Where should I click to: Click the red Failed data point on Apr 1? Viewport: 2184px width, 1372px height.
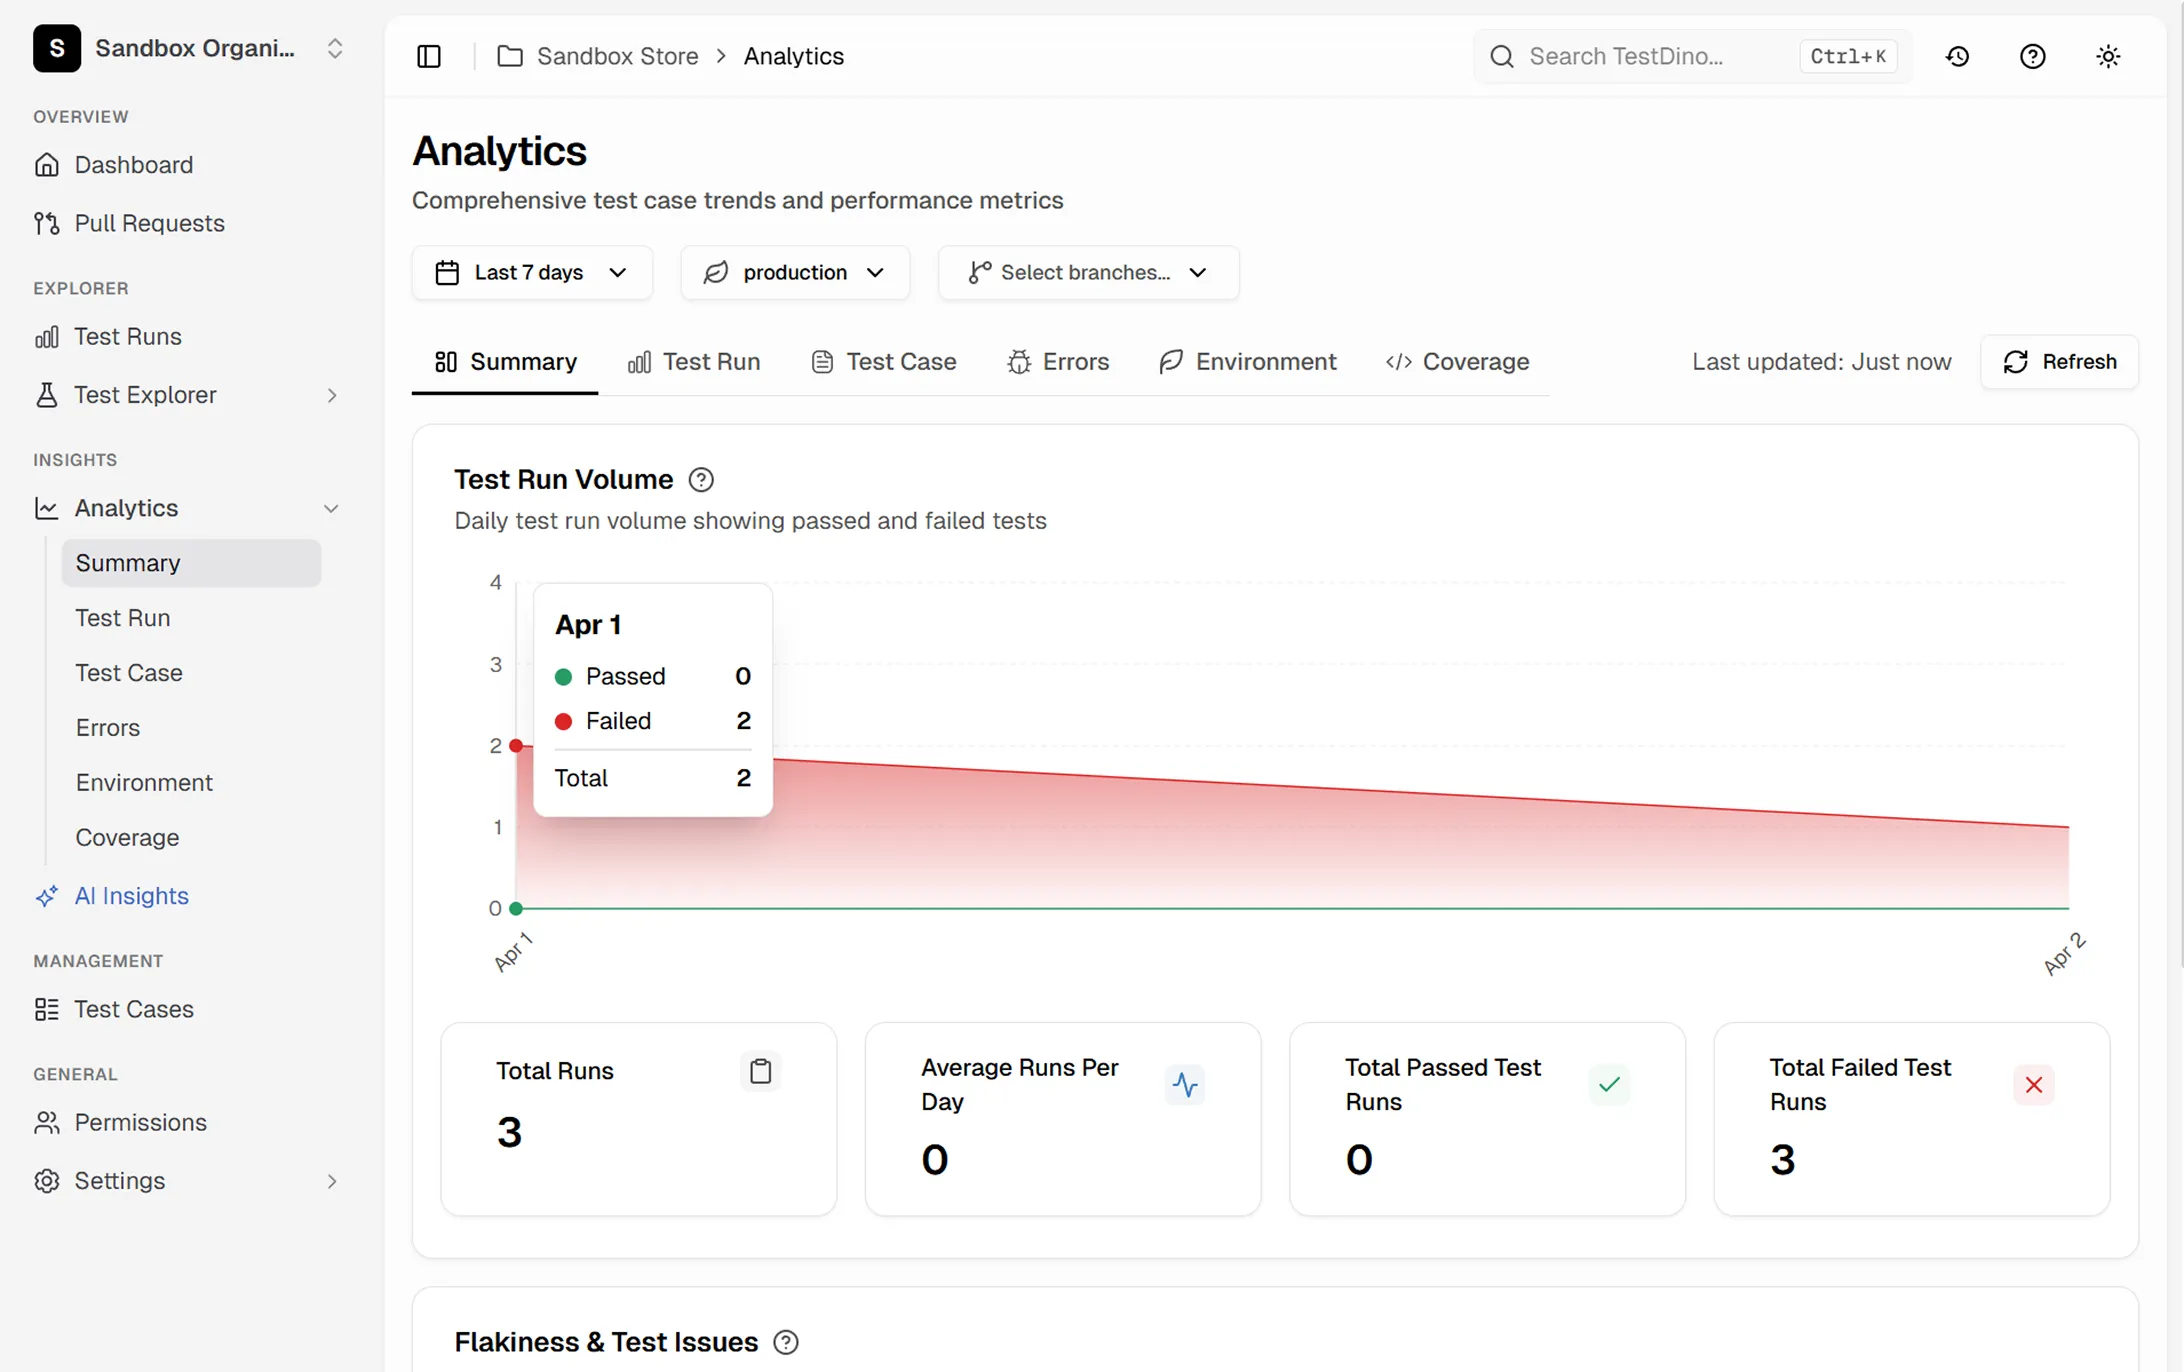pyautogui.click(x=516, y=746)
